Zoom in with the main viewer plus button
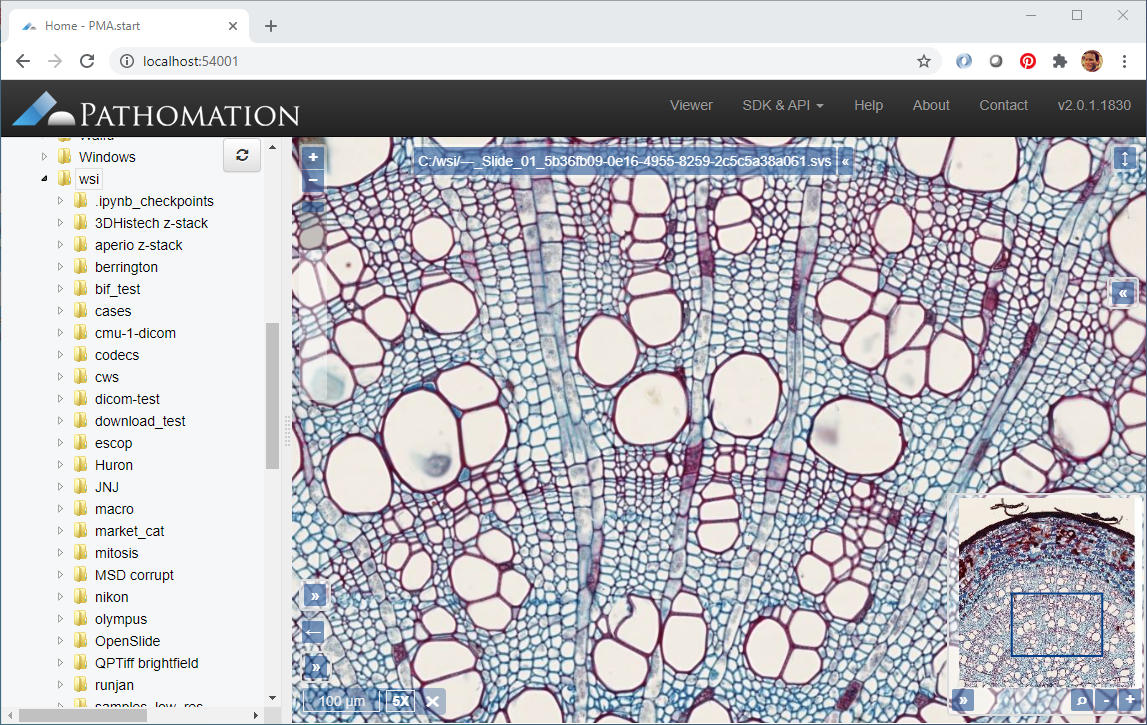 [313, 157]
